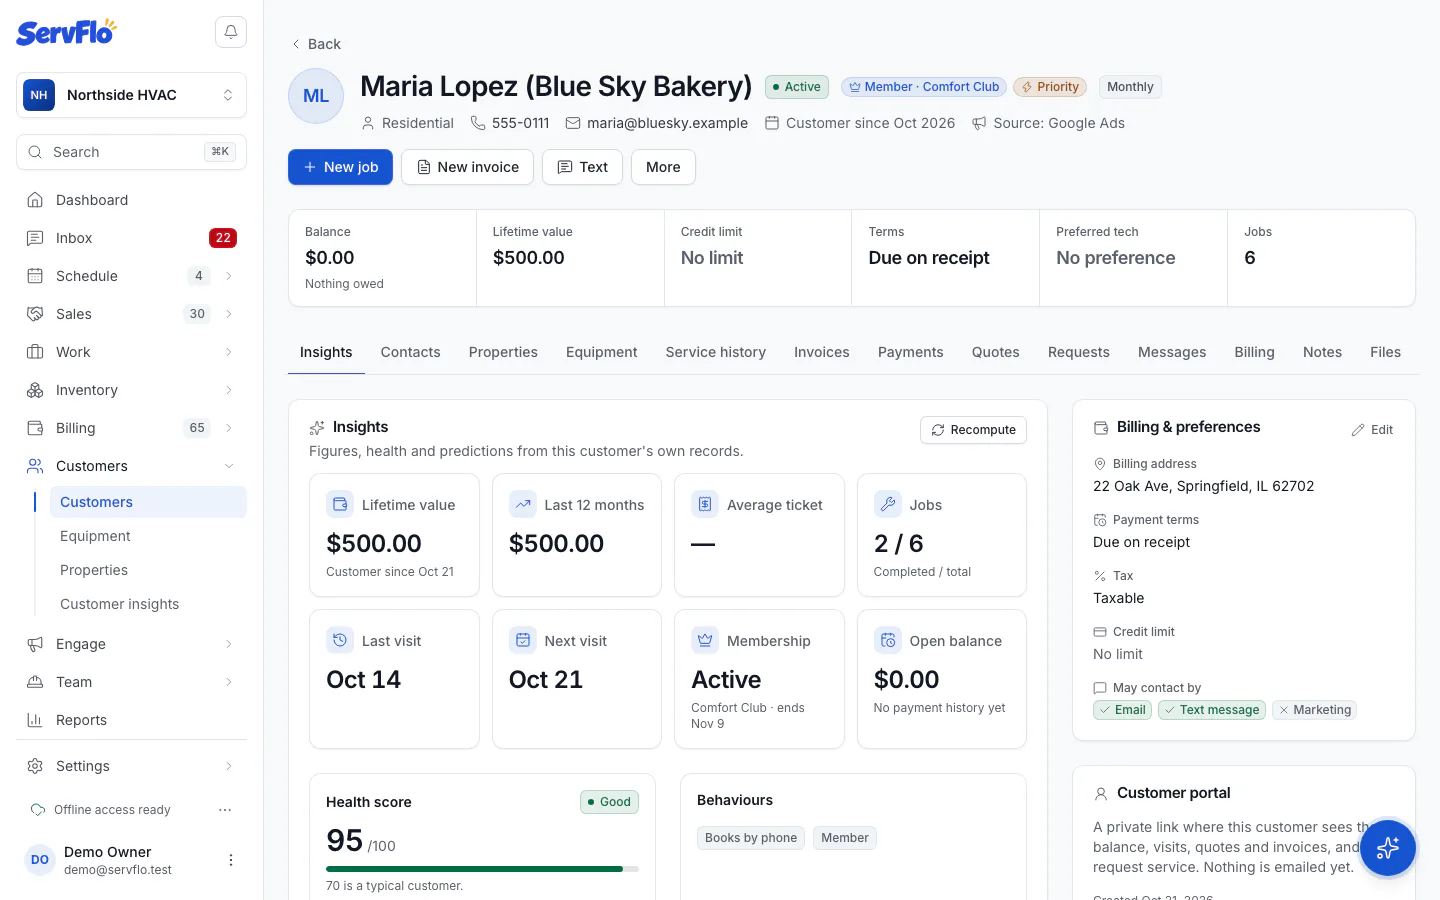This screenshot has width=1440, height=900.
Task: Click the New invoice button
Action: tap(468, 167)
